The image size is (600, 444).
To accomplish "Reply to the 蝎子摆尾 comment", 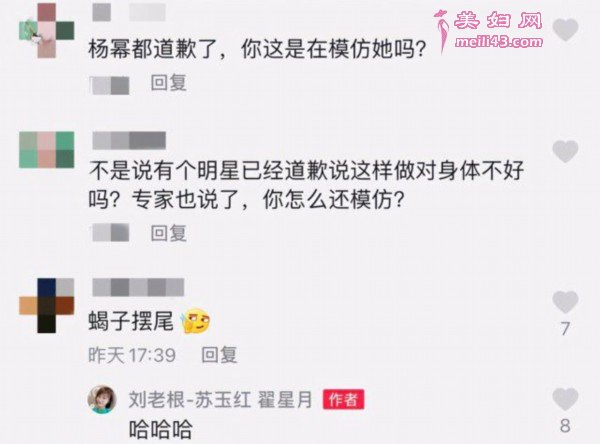I will (x=219, y=355).
